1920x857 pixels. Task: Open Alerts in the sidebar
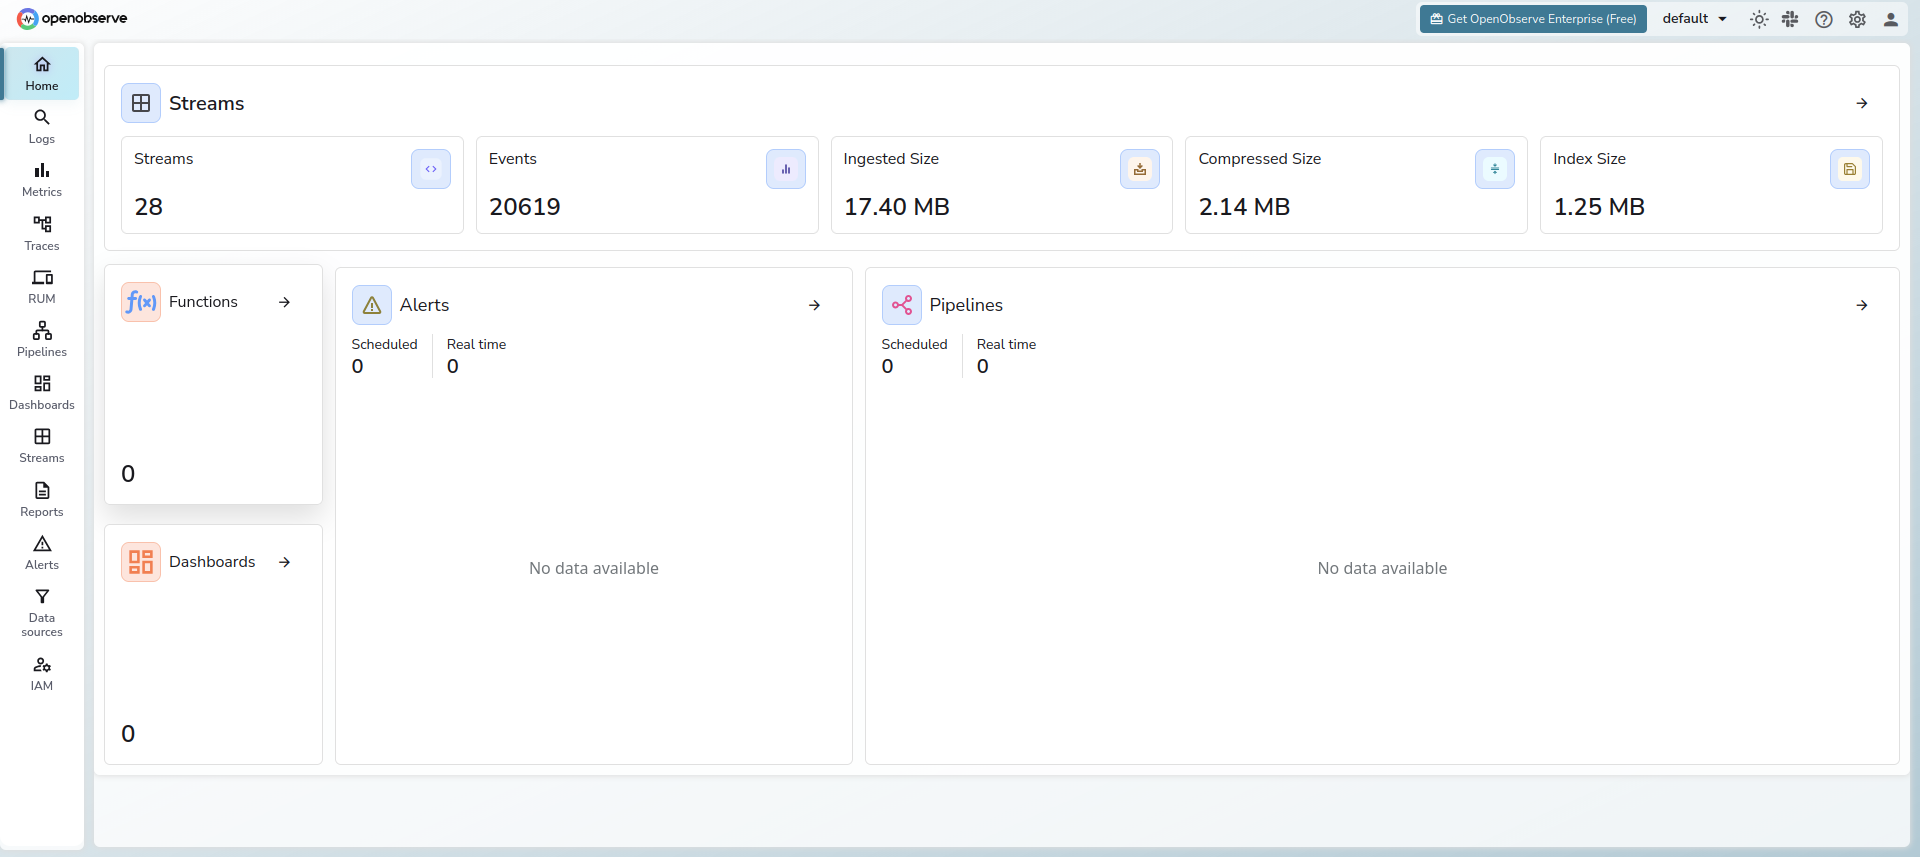pos(42,553)
